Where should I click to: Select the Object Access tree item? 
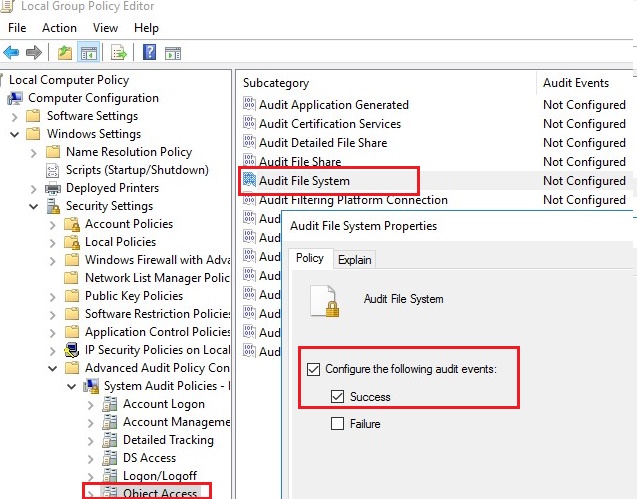point(160,492)
